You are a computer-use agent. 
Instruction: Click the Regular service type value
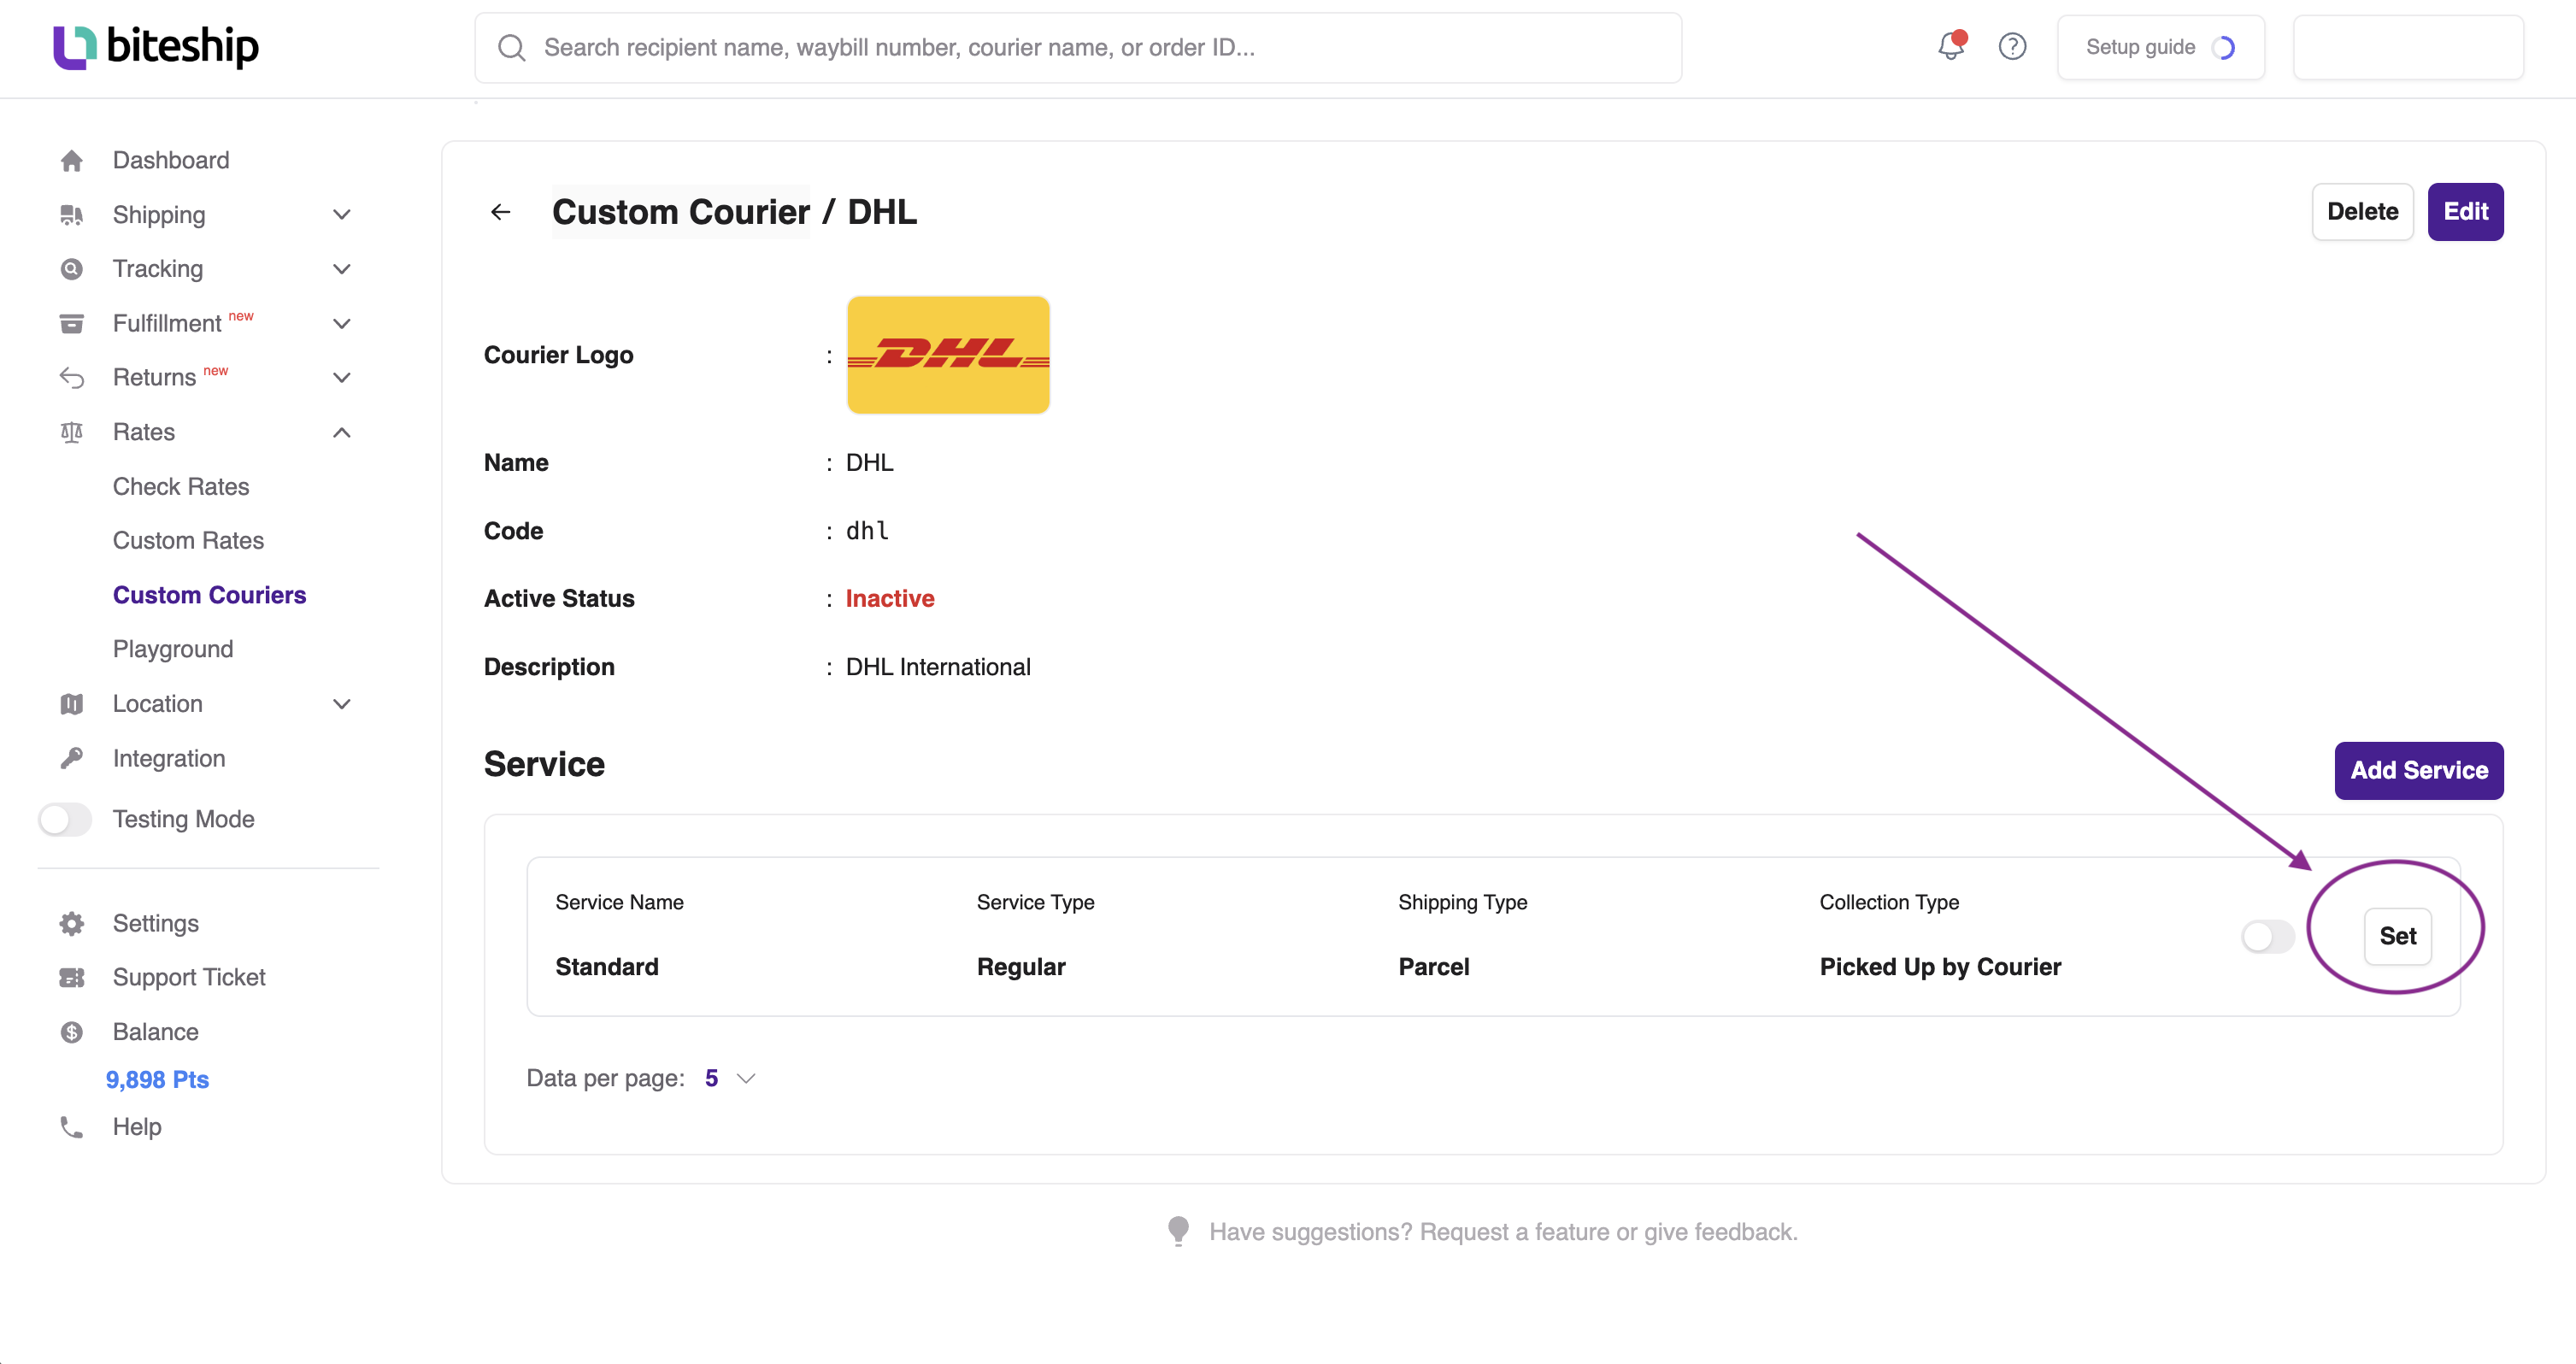pos(1021,967)
